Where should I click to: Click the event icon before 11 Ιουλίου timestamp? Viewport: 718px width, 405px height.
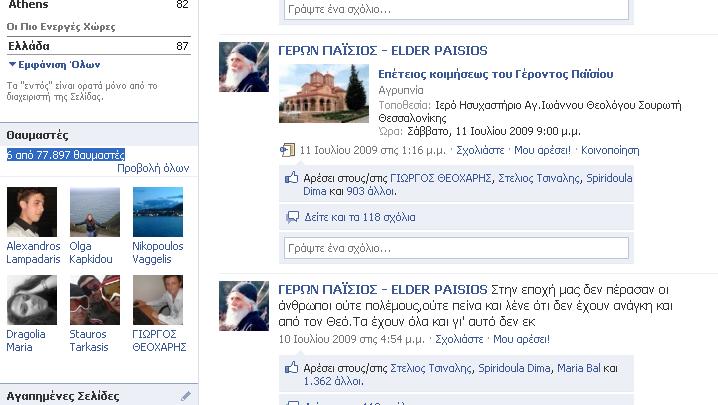[288, 150]
